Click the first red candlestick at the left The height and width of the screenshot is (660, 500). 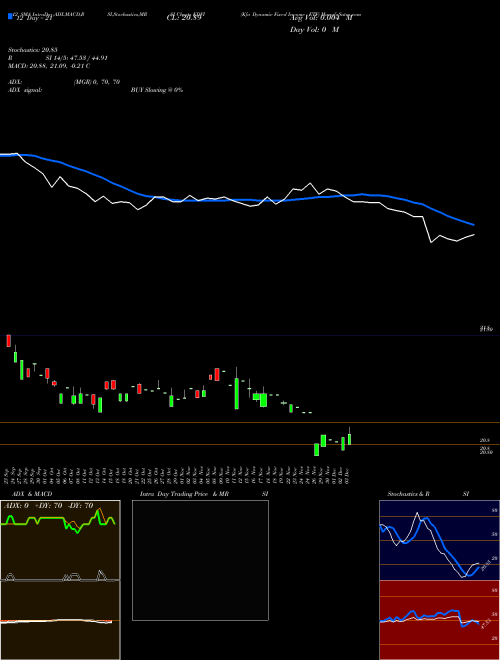8,341
